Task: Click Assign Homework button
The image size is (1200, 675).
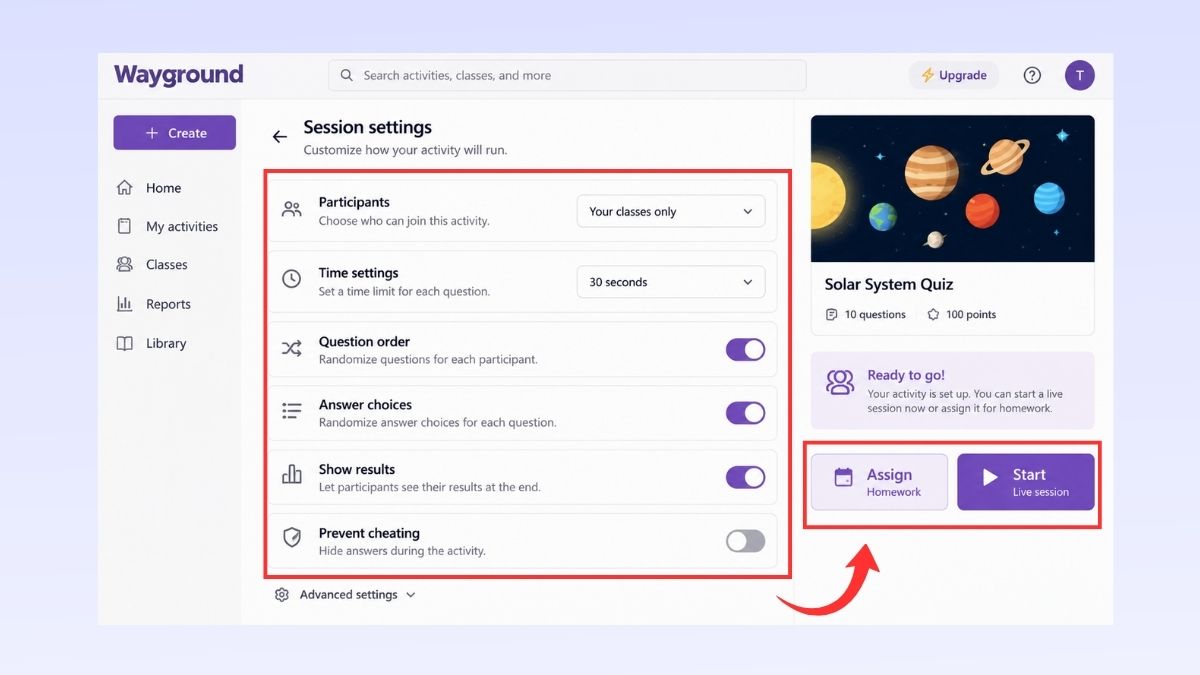Action: pos(879,482)
